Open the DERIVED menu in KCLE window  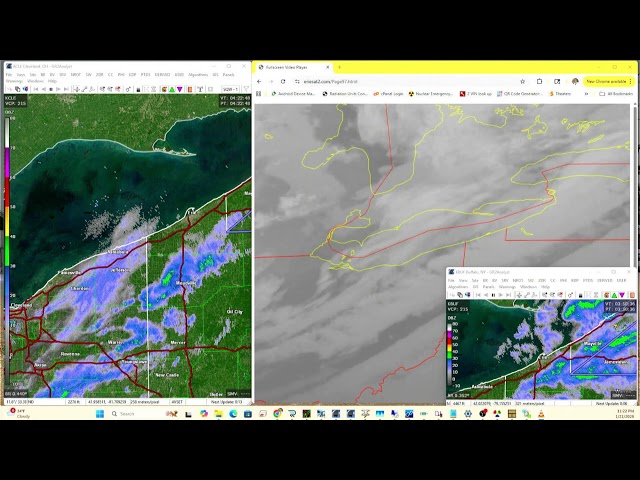point(162,75)
